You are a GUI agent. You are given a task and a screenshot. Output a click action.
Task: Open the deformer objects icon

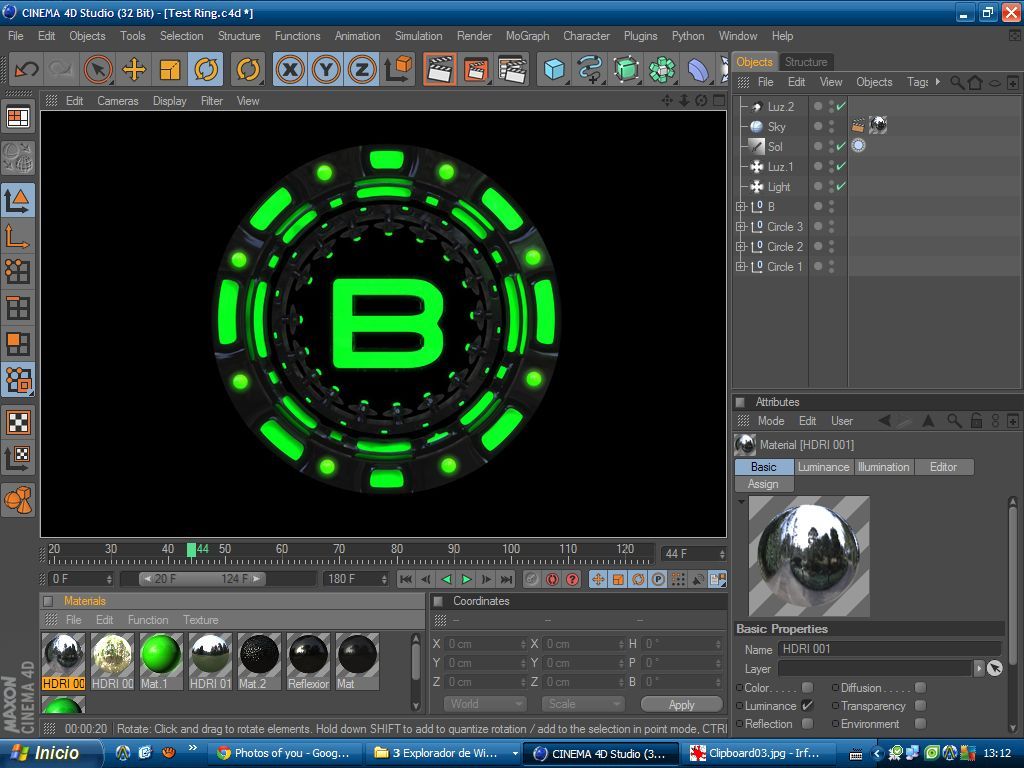(697, 69)
